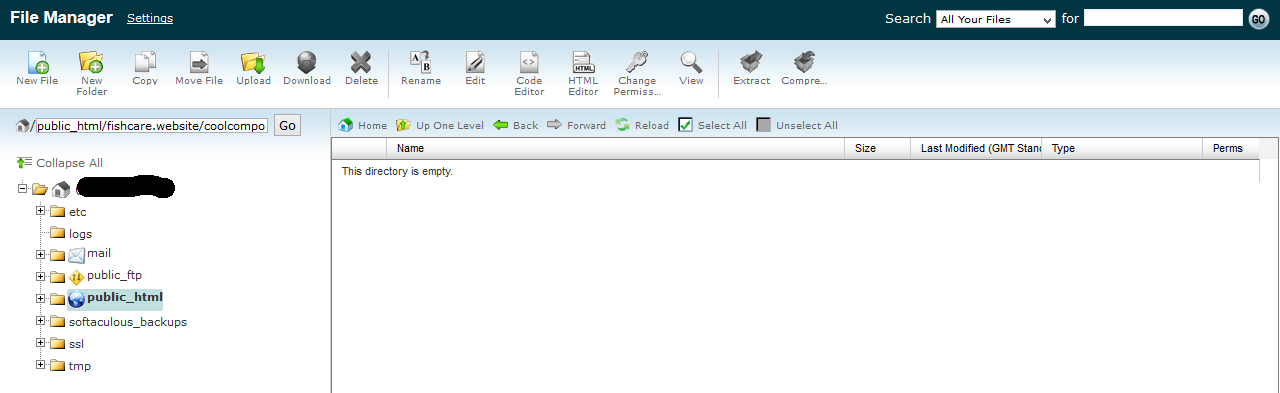
Task: Click the Download icon
Action: 307,62
